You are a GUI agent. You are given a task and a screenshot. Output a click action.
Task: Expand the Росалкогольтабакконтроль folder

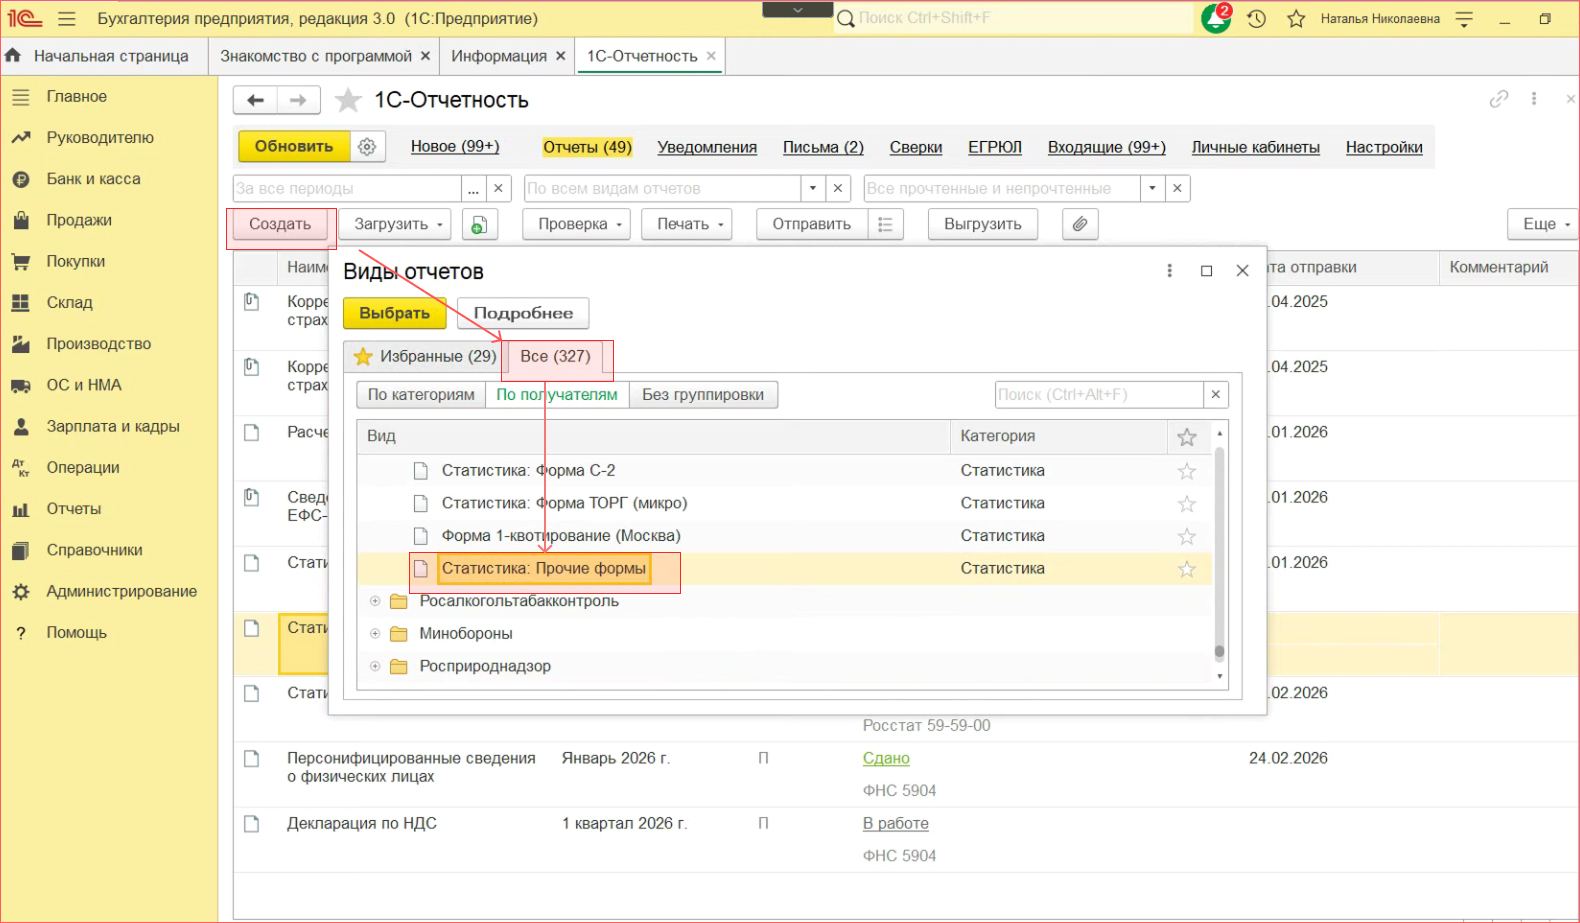point(375,601)
